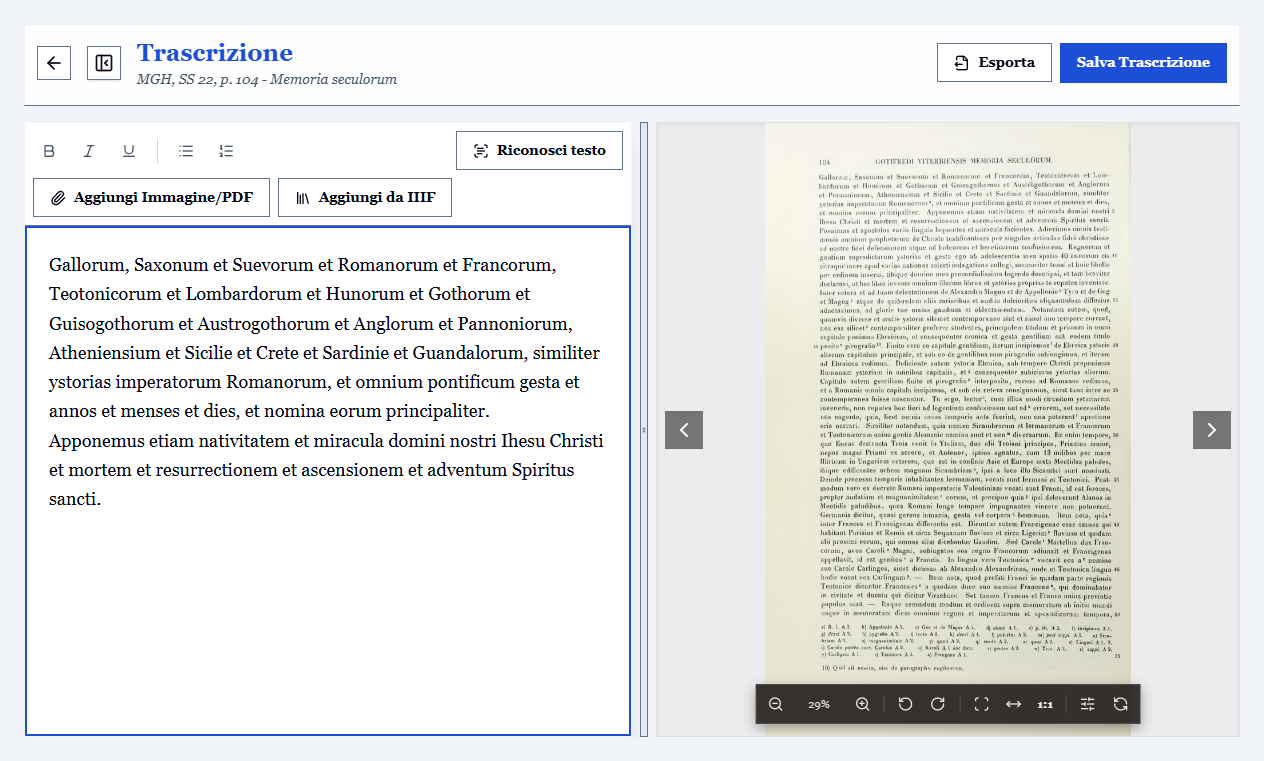The width and height of the screenshot is (1264, 761).
Task: Fit the image to screen
Action: pos(981,704)
